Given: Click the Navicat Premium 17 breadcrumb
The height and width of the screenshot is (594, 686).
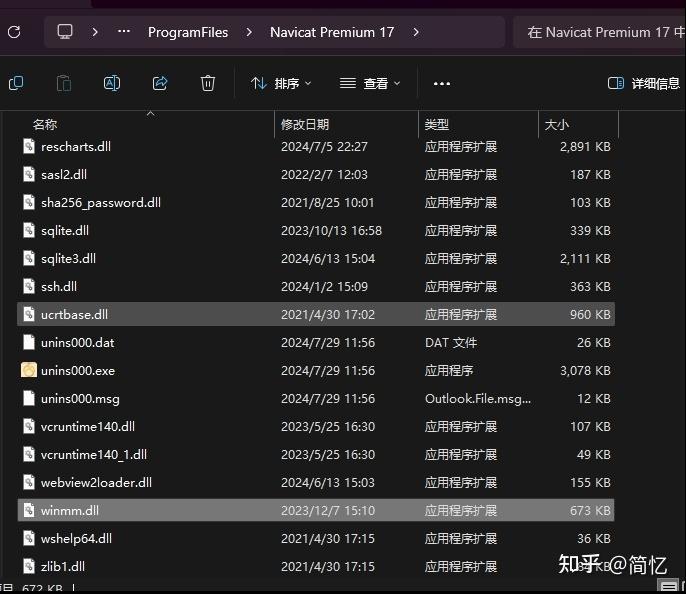Looking at the screenshot, I should click(332, 32).
